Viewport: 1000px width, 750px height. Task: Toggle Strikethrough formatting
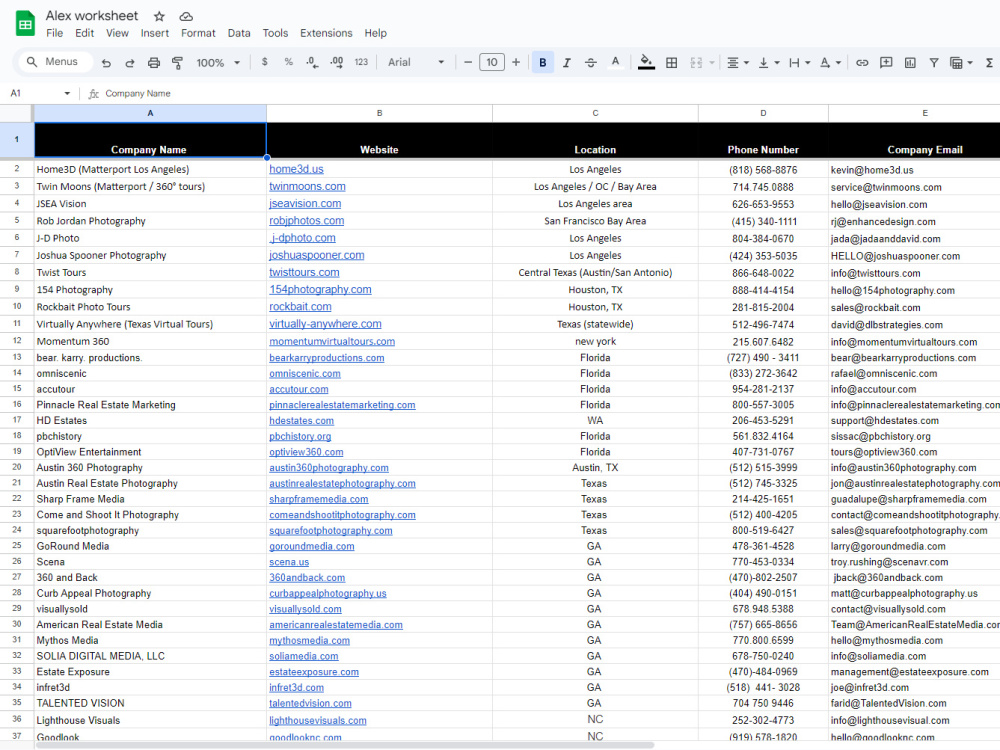click(x=591, y=62)
